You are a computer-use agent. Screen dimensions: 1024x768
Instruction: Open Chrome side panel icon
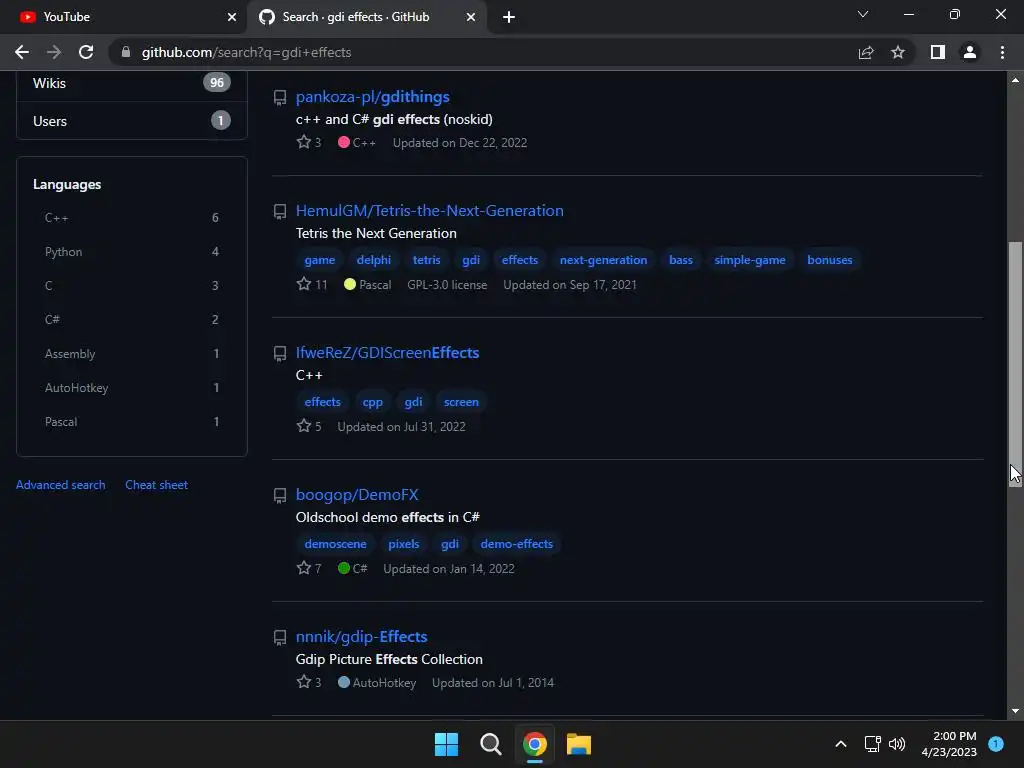tap(938, 52)
